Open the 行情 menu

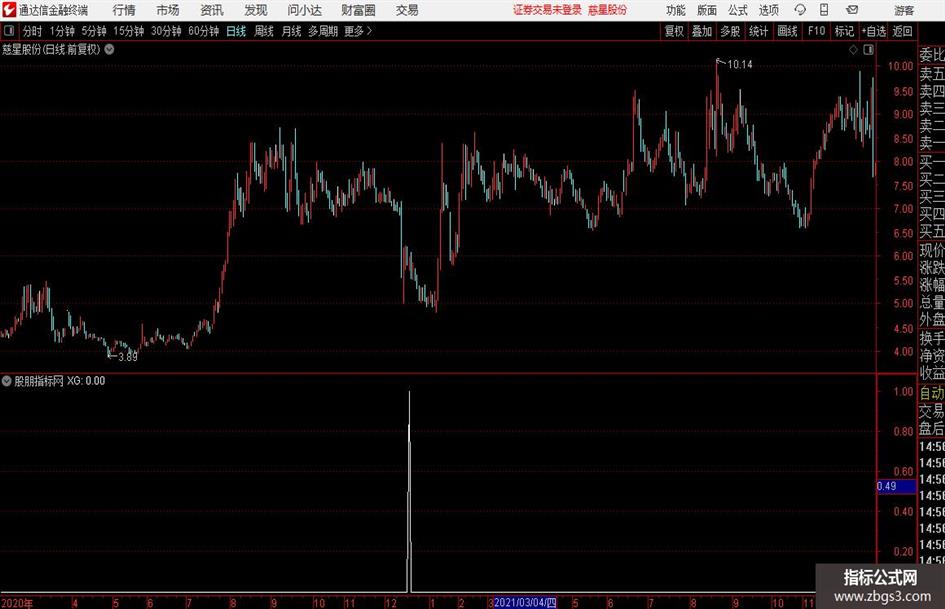[124, 10]
